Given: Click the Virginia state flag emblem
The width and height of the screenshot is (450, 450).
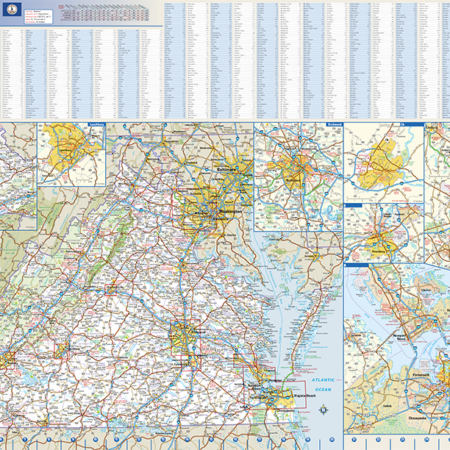Looking at the screenshot, I should tap(12, 10).
